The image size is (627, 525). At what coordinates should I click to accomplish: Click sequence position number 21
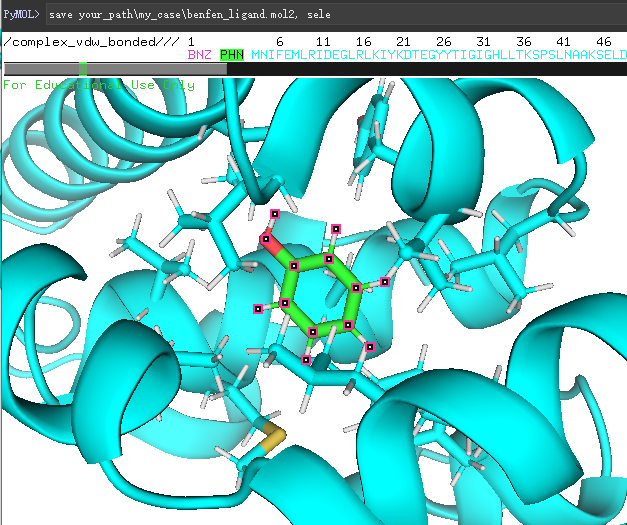pos(403,42)
